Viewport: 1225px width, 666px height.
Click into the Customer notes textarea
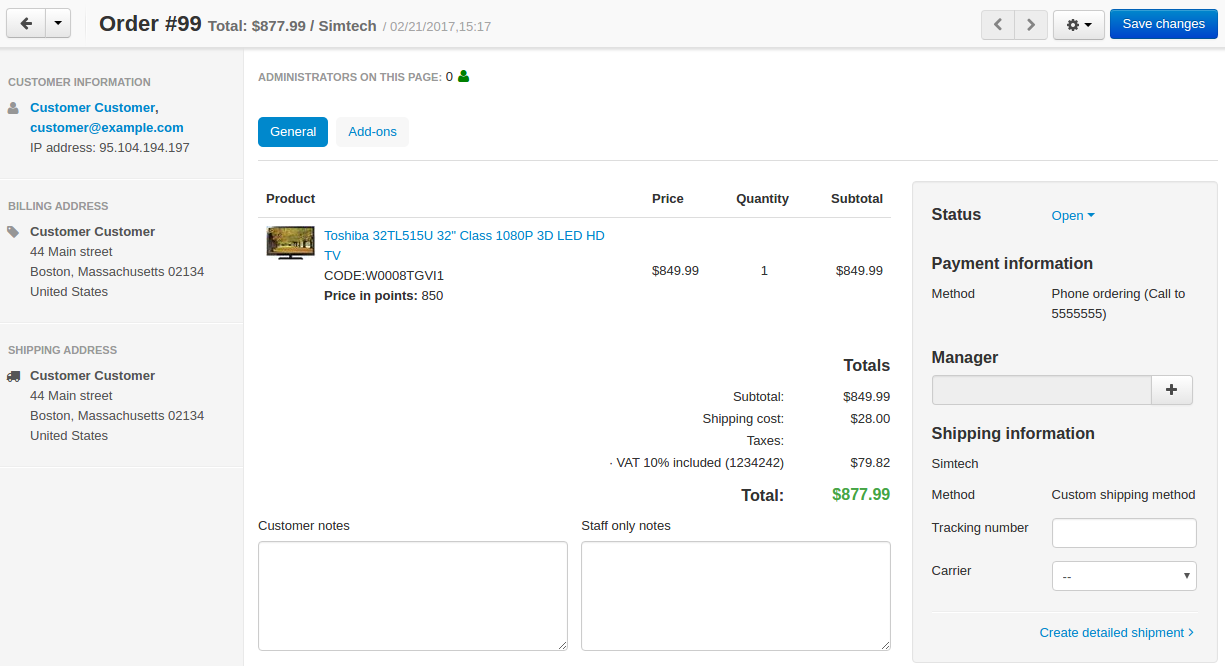point(413,596)
